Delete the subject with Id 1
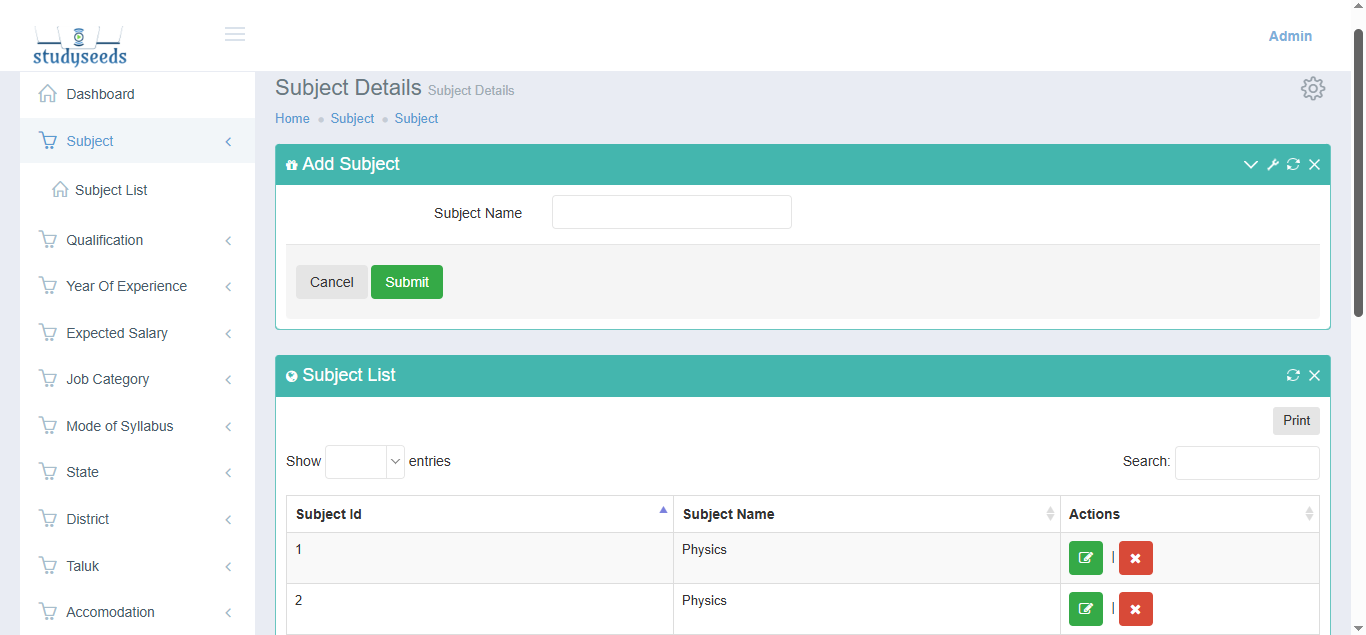Viewport: 1366px width, 635px height. tap(1135, 558)
